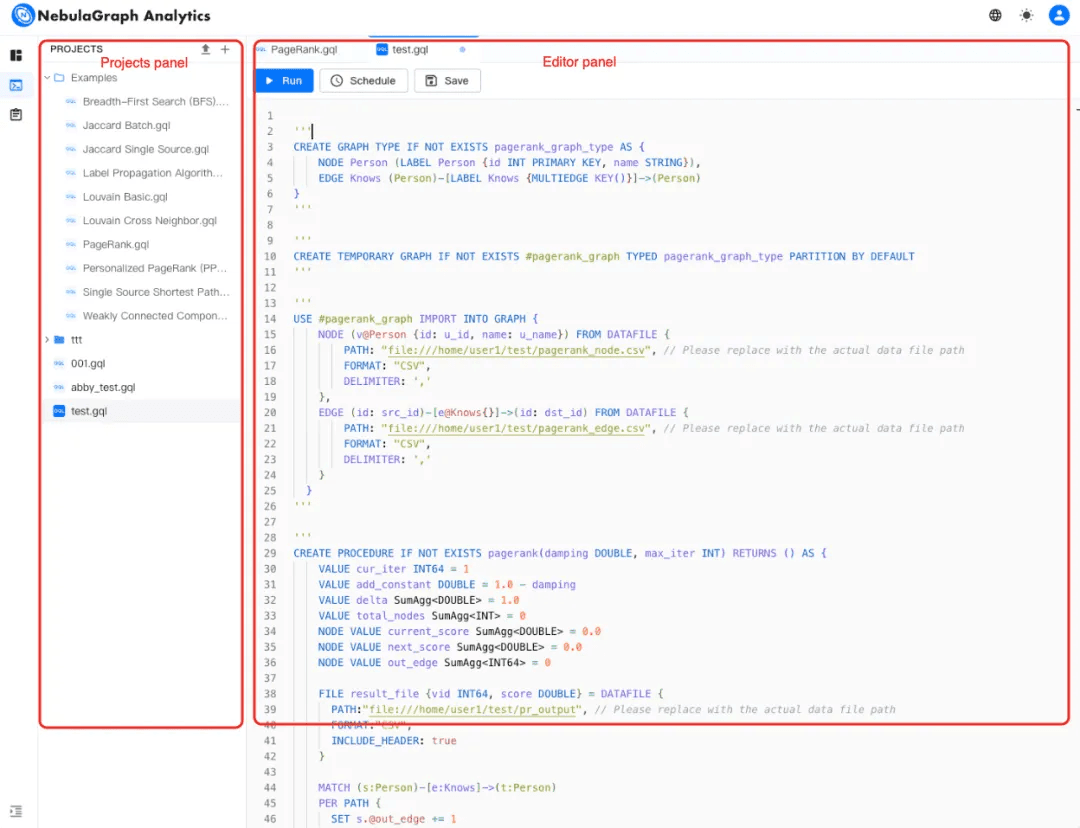This screenshot has width=1080, height=828.
Task: Open Breadth-First Search (BFS) file
Action: (x=155, y=101)
